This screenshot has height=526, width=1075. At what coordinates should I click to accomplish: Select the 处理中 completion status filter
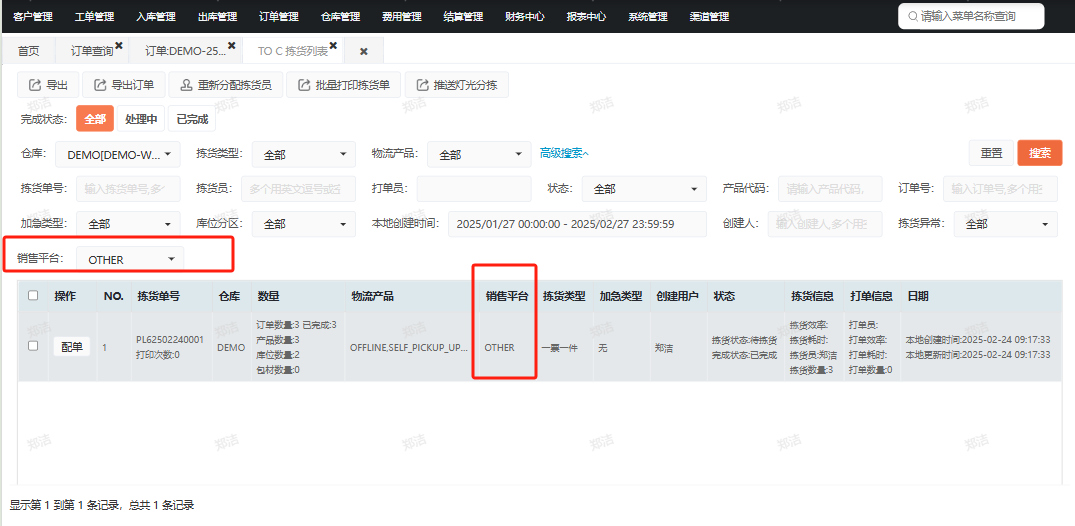pos(141,119)
